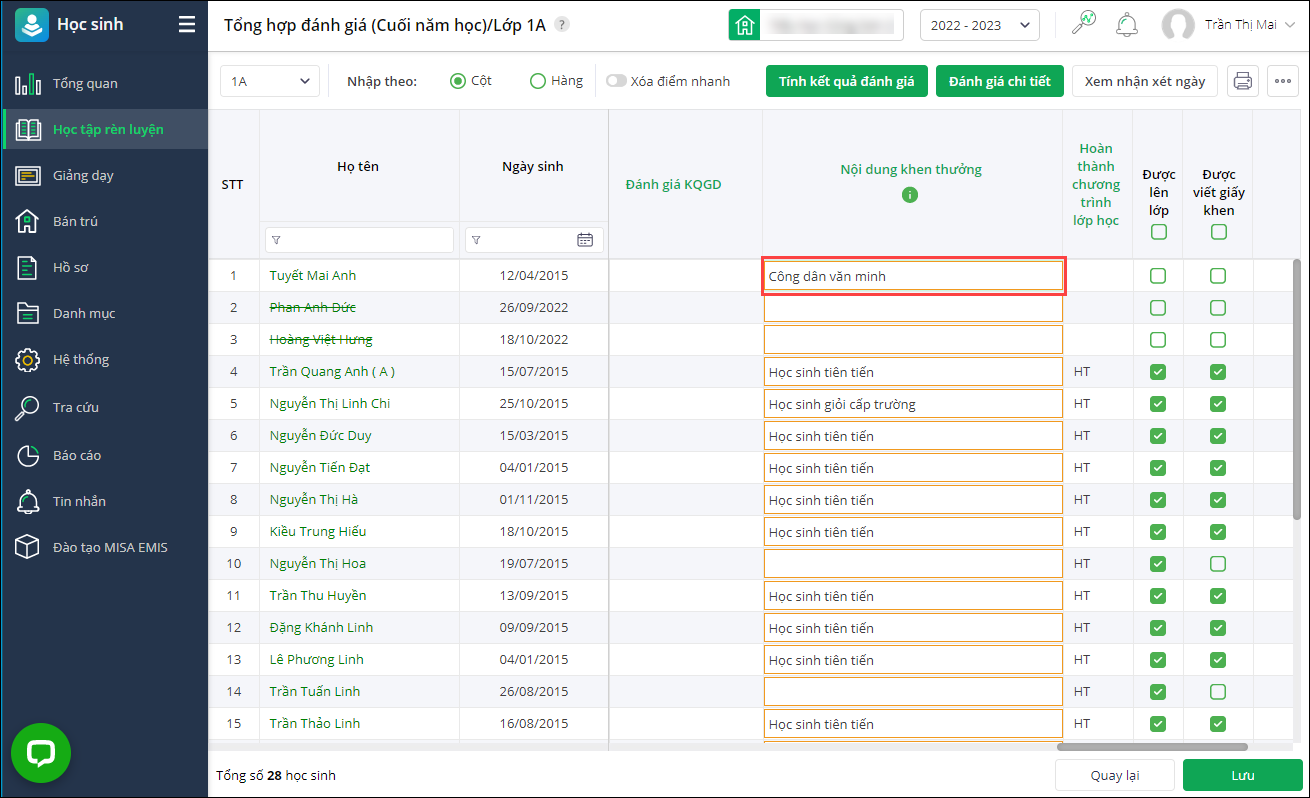Toggle the hamburger sidebar menu icon

187,25
